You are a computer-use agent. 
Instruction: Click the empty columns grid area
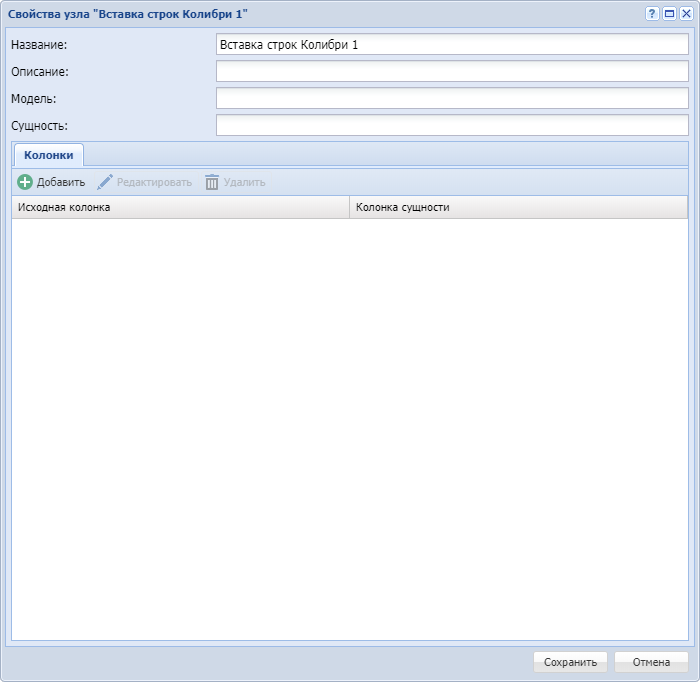[x=350, y=420]
